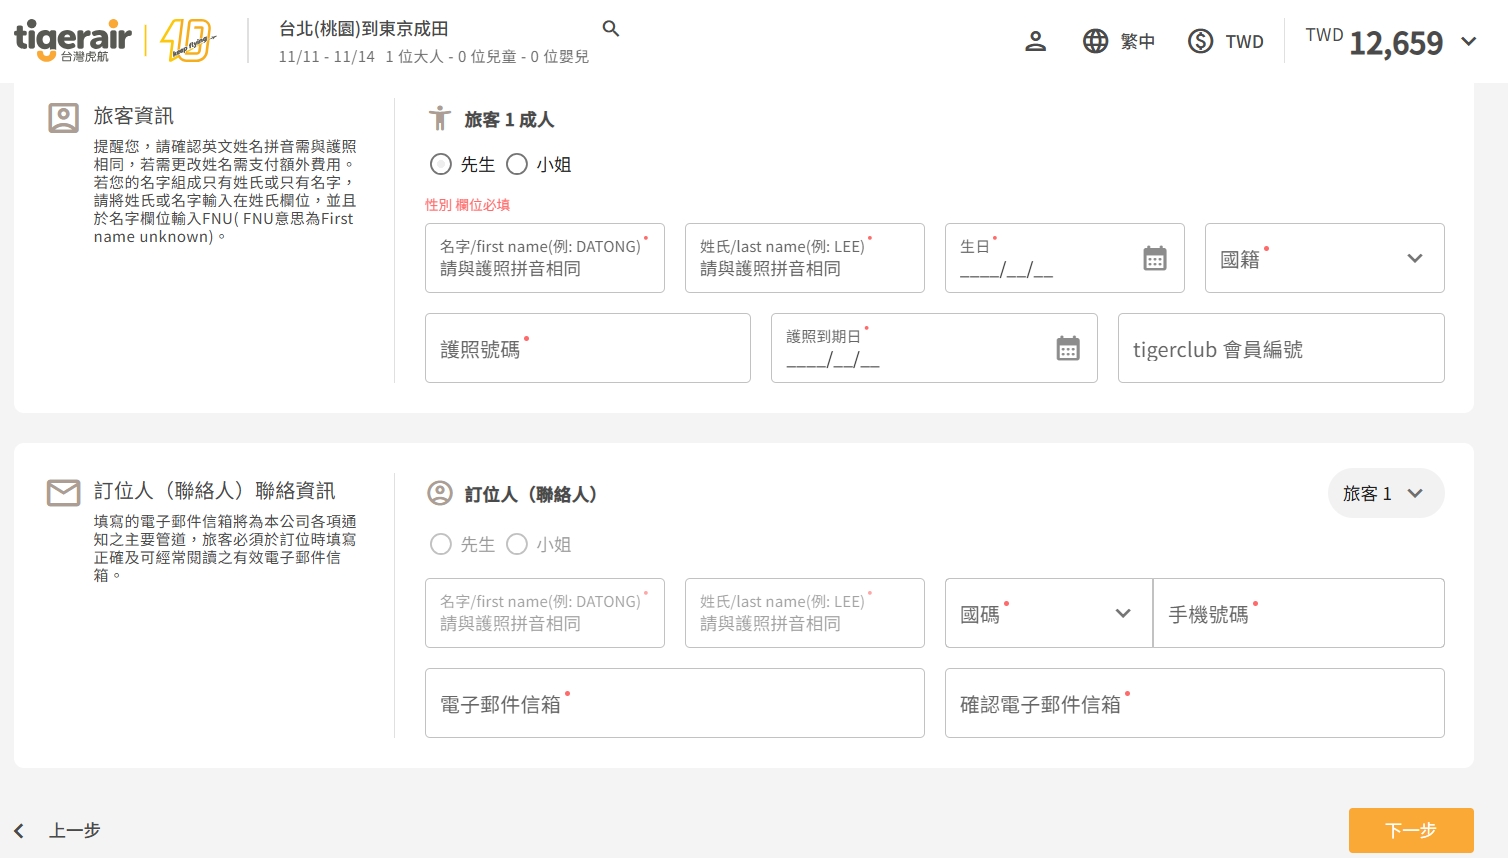The width and height of the screenshot is (1508, 858).
Task: Open passport expiry calendar icon
Action: pyautogui.click(x=1068, y=349)
